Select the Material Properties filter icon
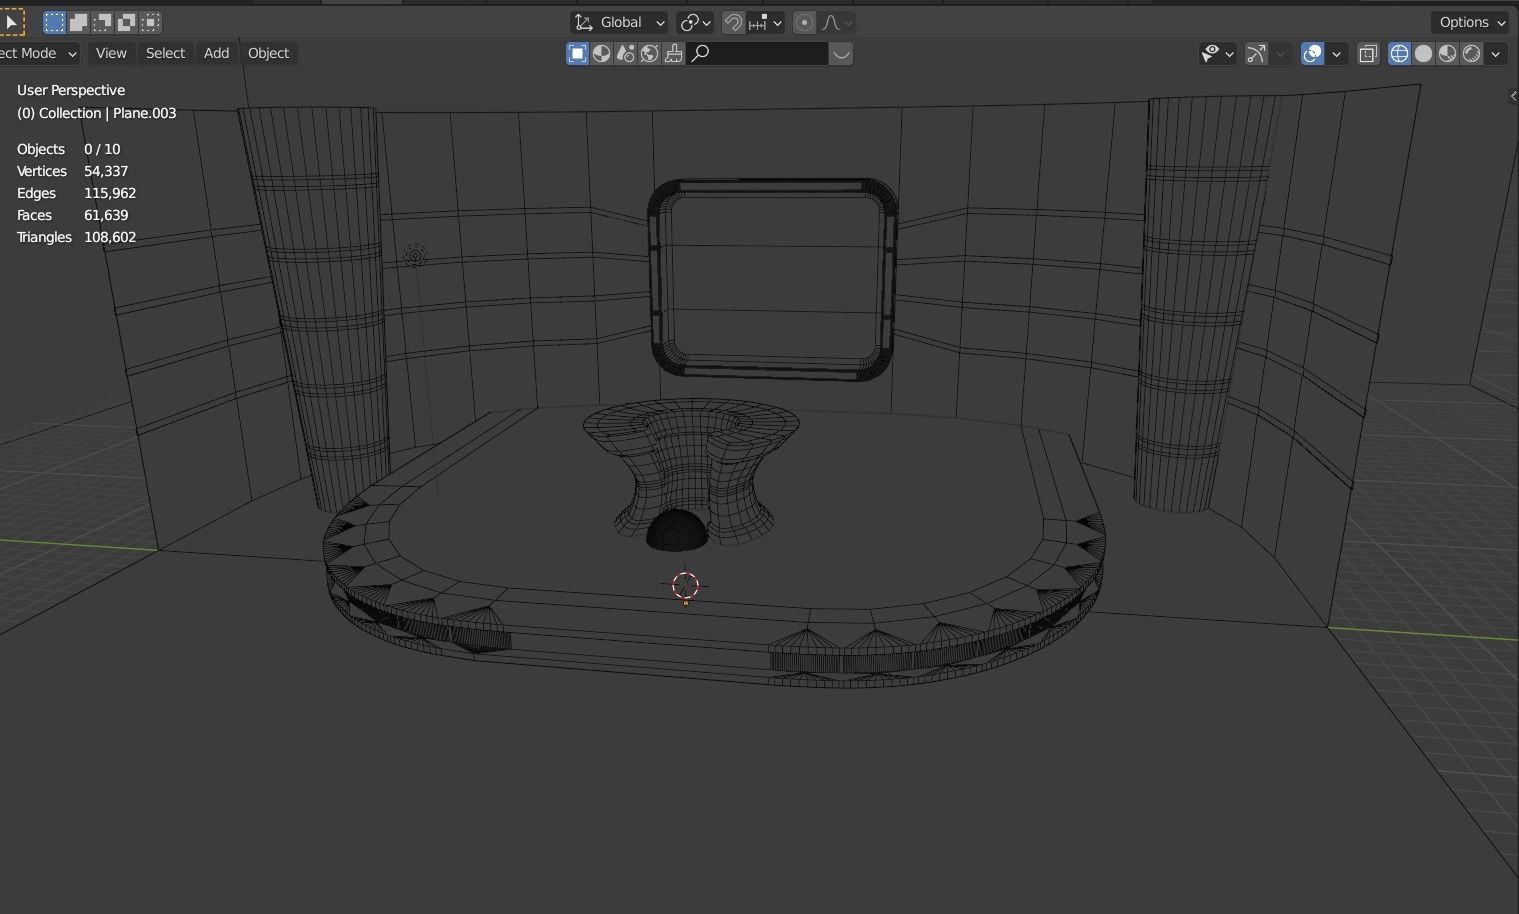 [x=601, y=54]
